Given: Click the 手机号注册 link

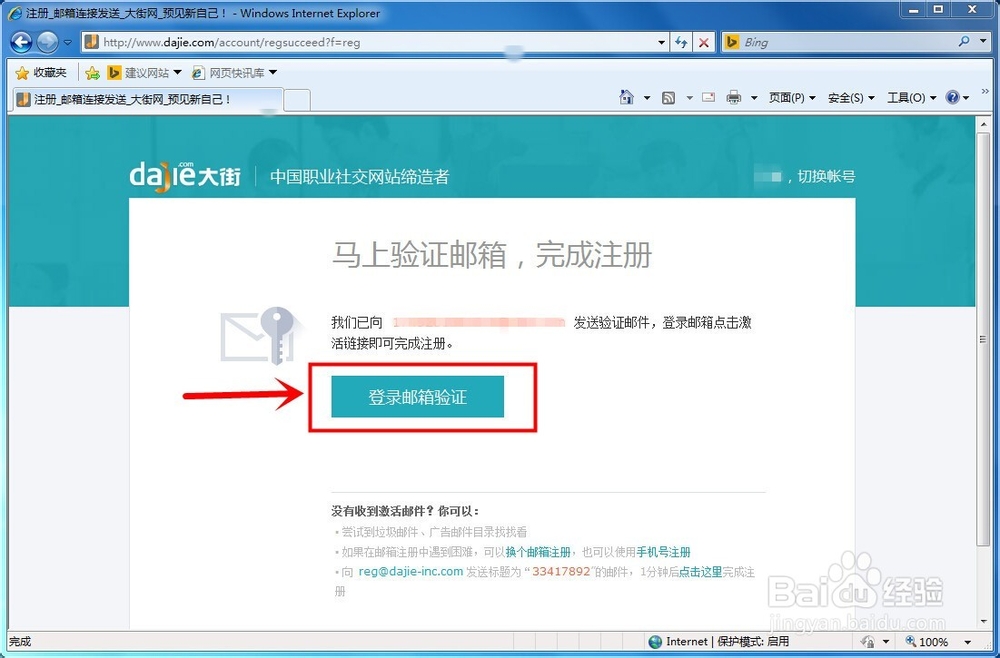Looking at the screenshot, I should tap(663, 552).
